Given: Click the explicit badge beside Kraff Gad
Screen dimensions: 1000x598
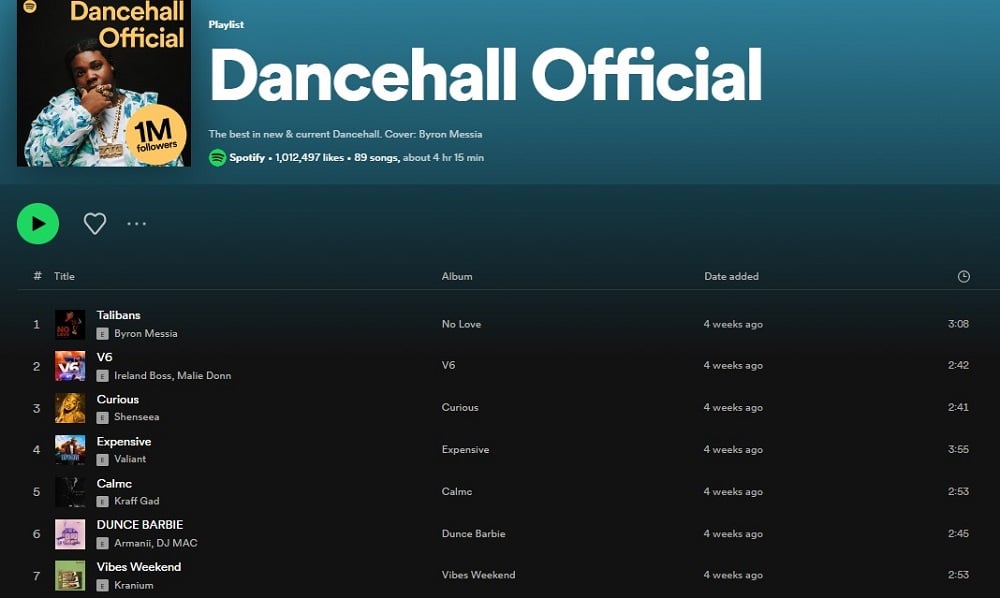Looking at the screenshot, I should [x=102, y=502].
